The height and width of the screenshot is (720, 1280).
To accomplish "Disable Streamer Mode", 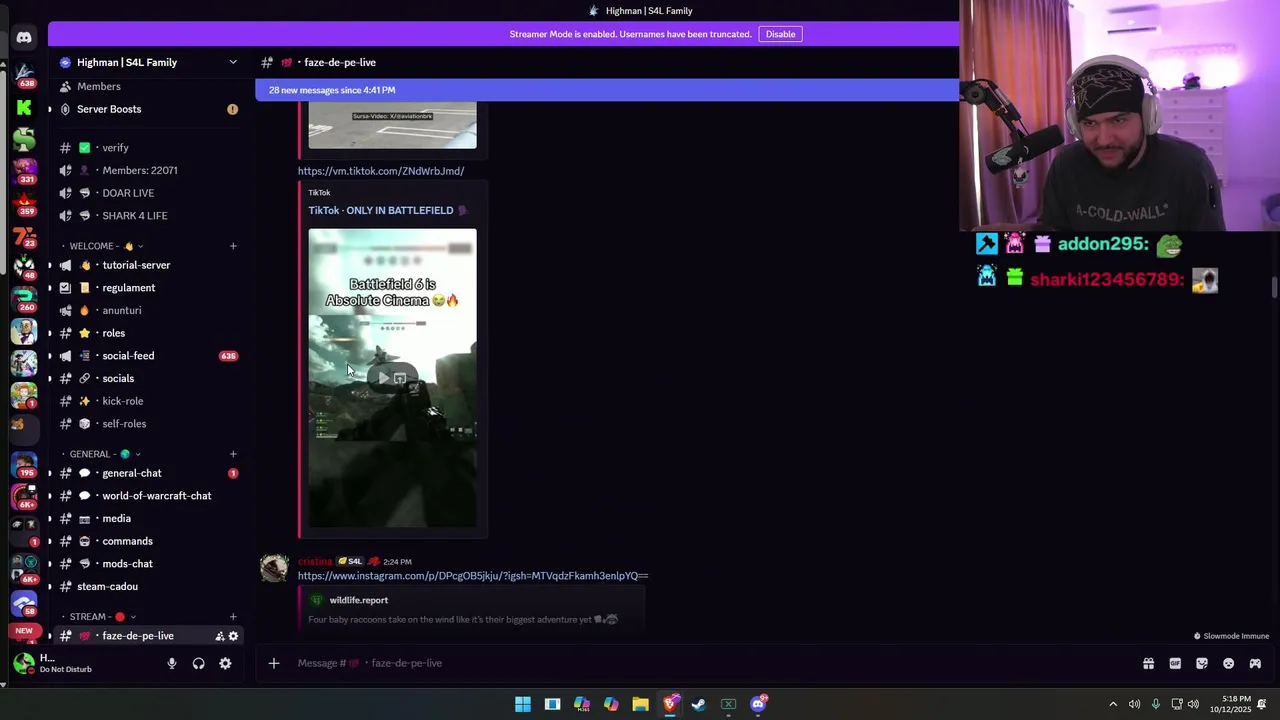I will click(x=780, y=34).
